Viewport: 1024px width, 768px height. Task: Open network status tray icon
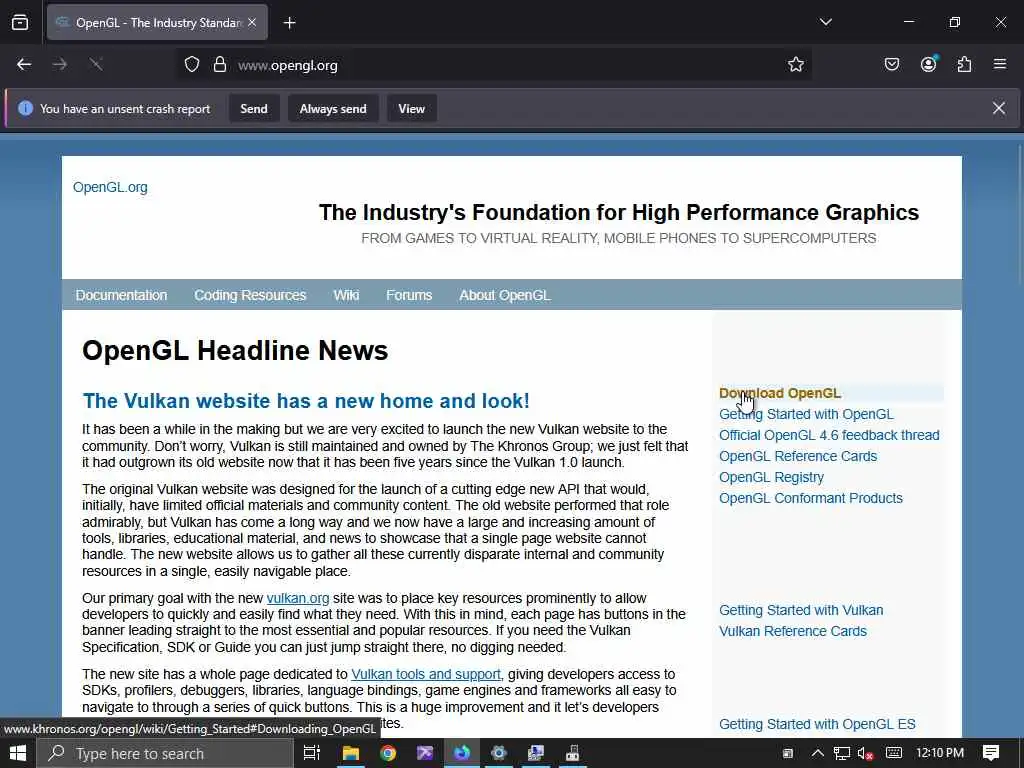click(x=842, y=754)
